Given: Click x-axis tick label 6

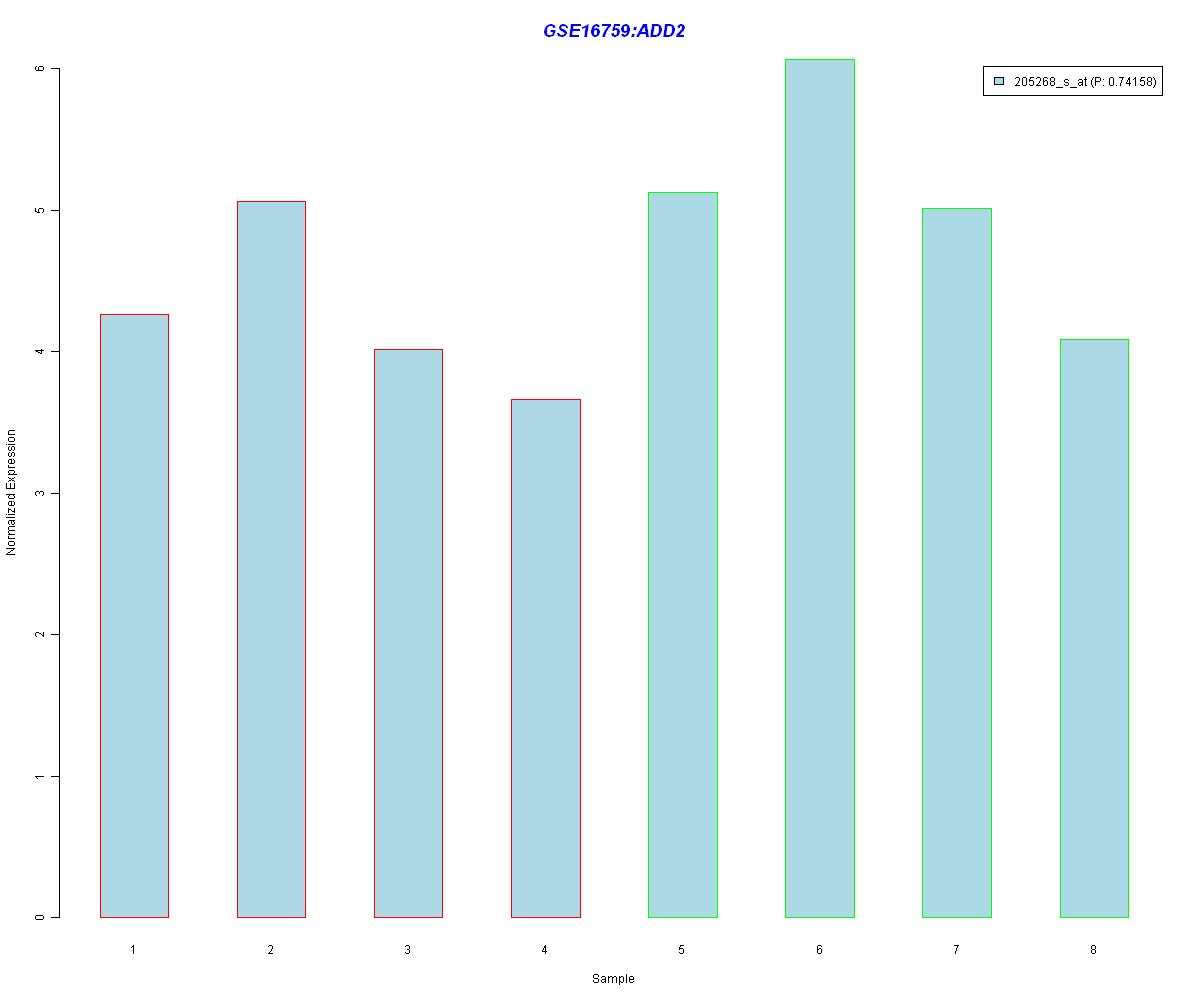Looking at the screenshot, I should pos(819,949).
